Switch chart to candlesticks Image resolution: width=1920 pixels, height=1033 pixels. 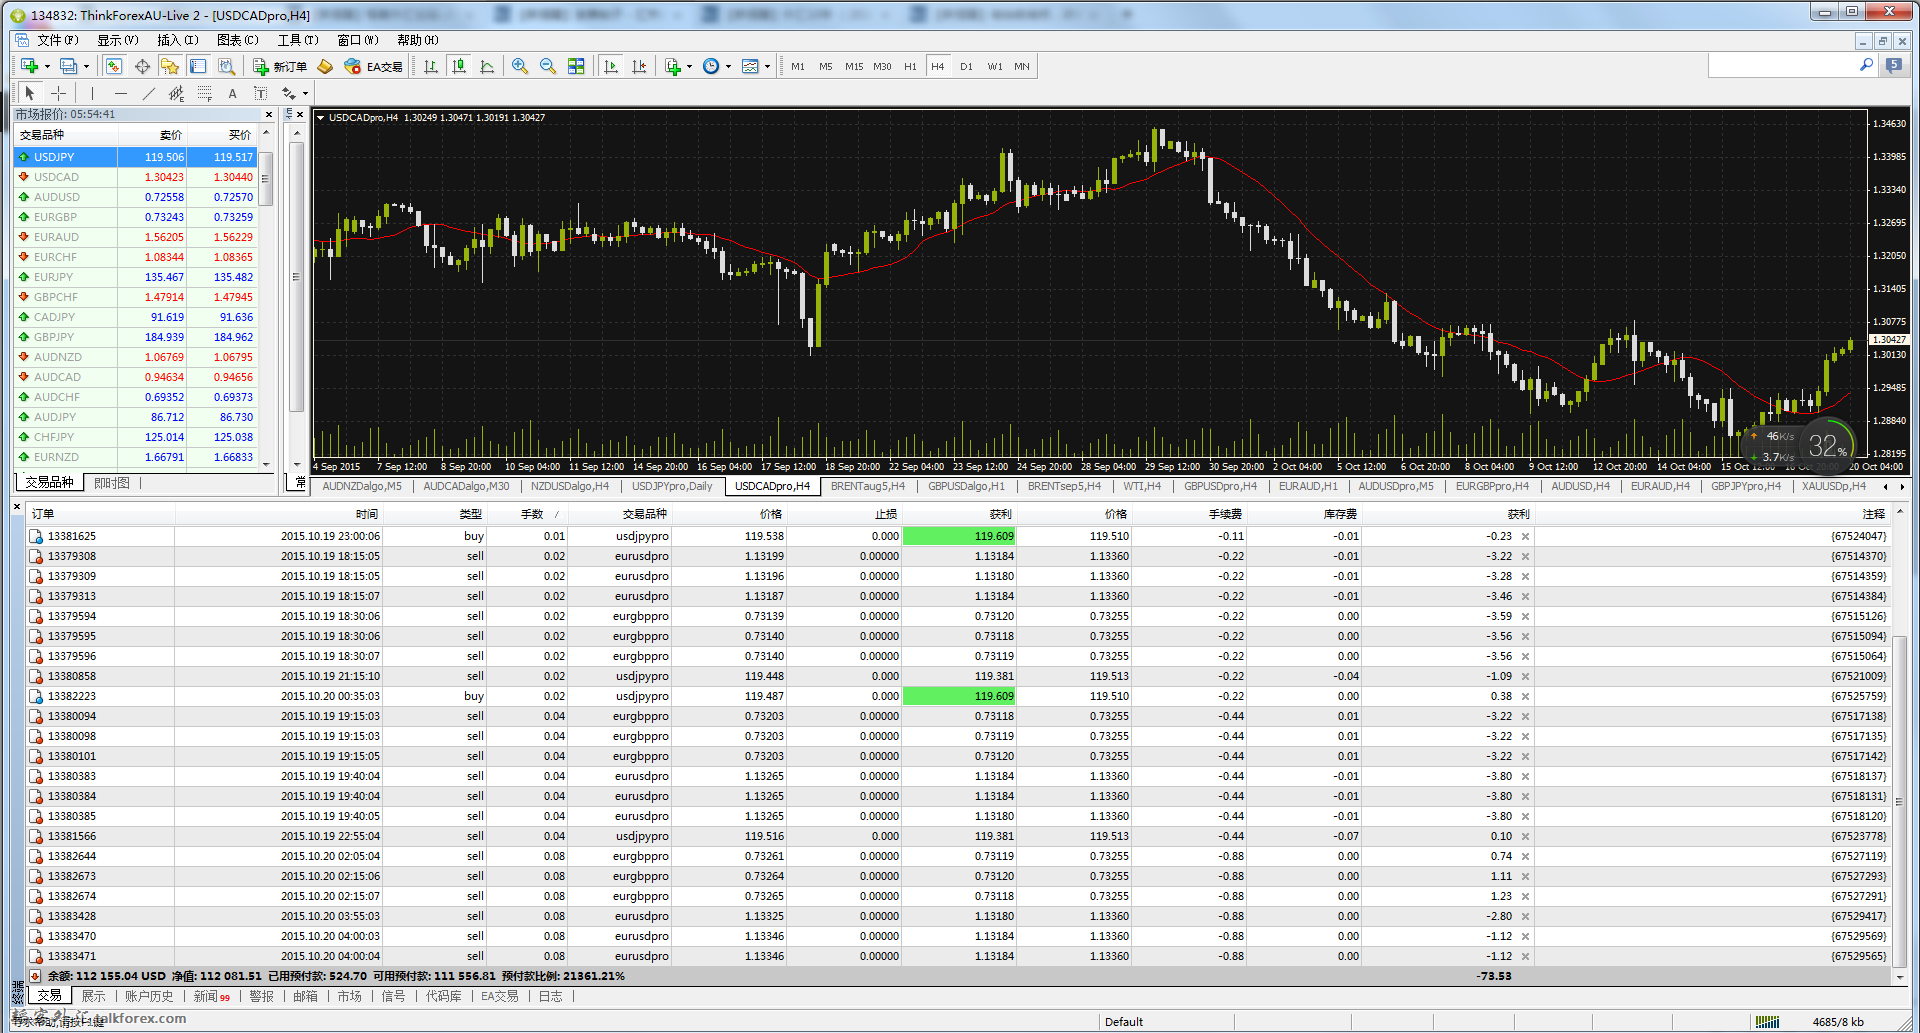click(459, 66)
